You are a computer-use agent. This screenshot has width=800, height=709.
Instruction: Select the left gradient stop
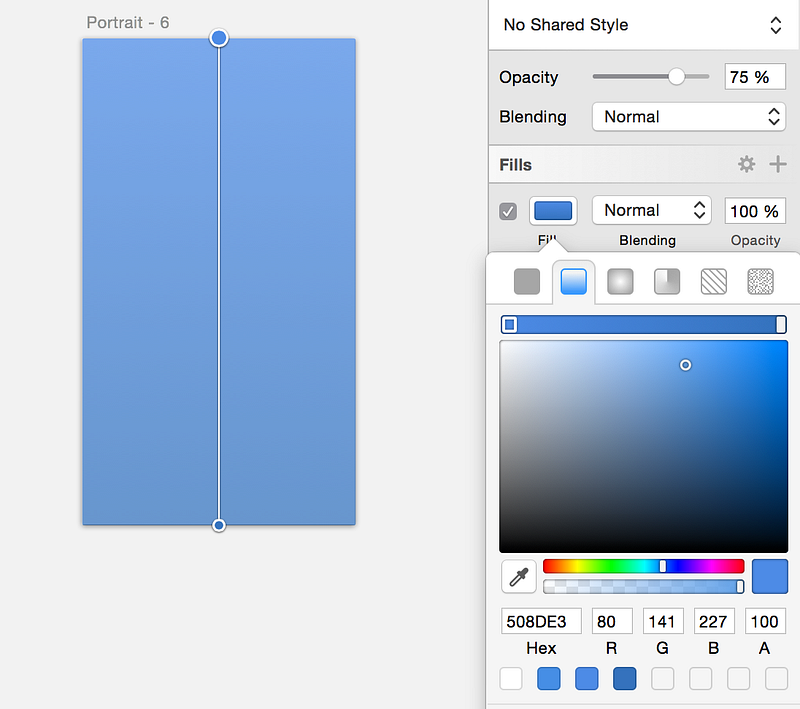click(509, 324)
